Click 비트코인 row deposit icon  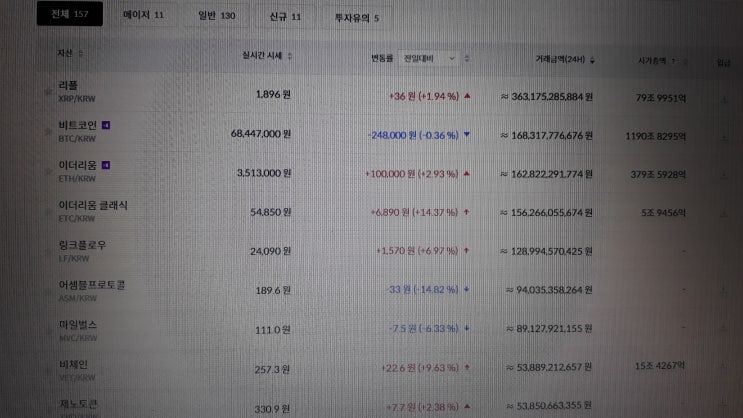click(724, 137)
